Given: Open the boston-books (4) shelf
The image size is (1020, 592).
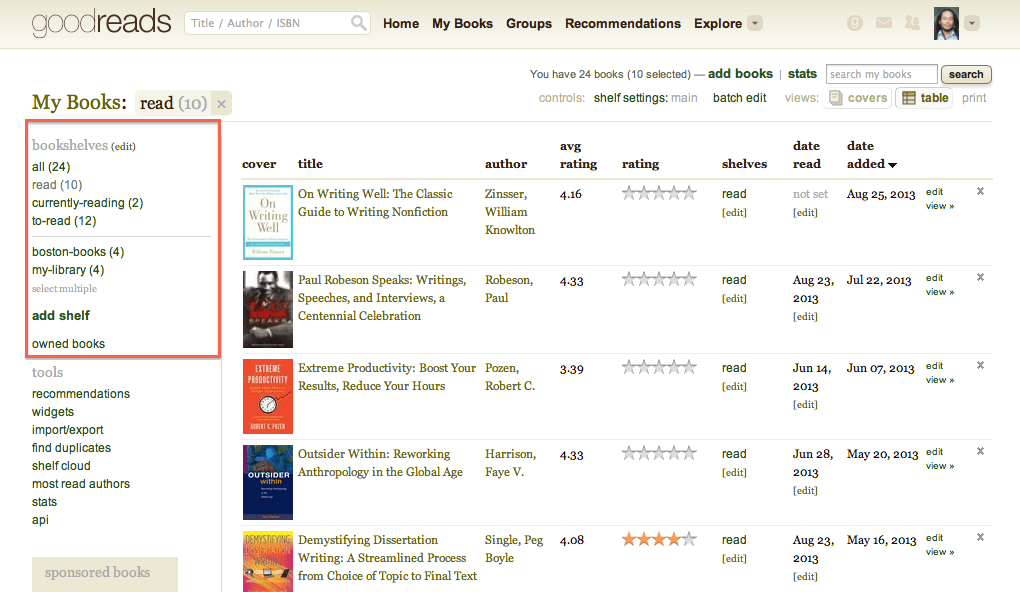Looking at the screenshot, I should [78, 251].
